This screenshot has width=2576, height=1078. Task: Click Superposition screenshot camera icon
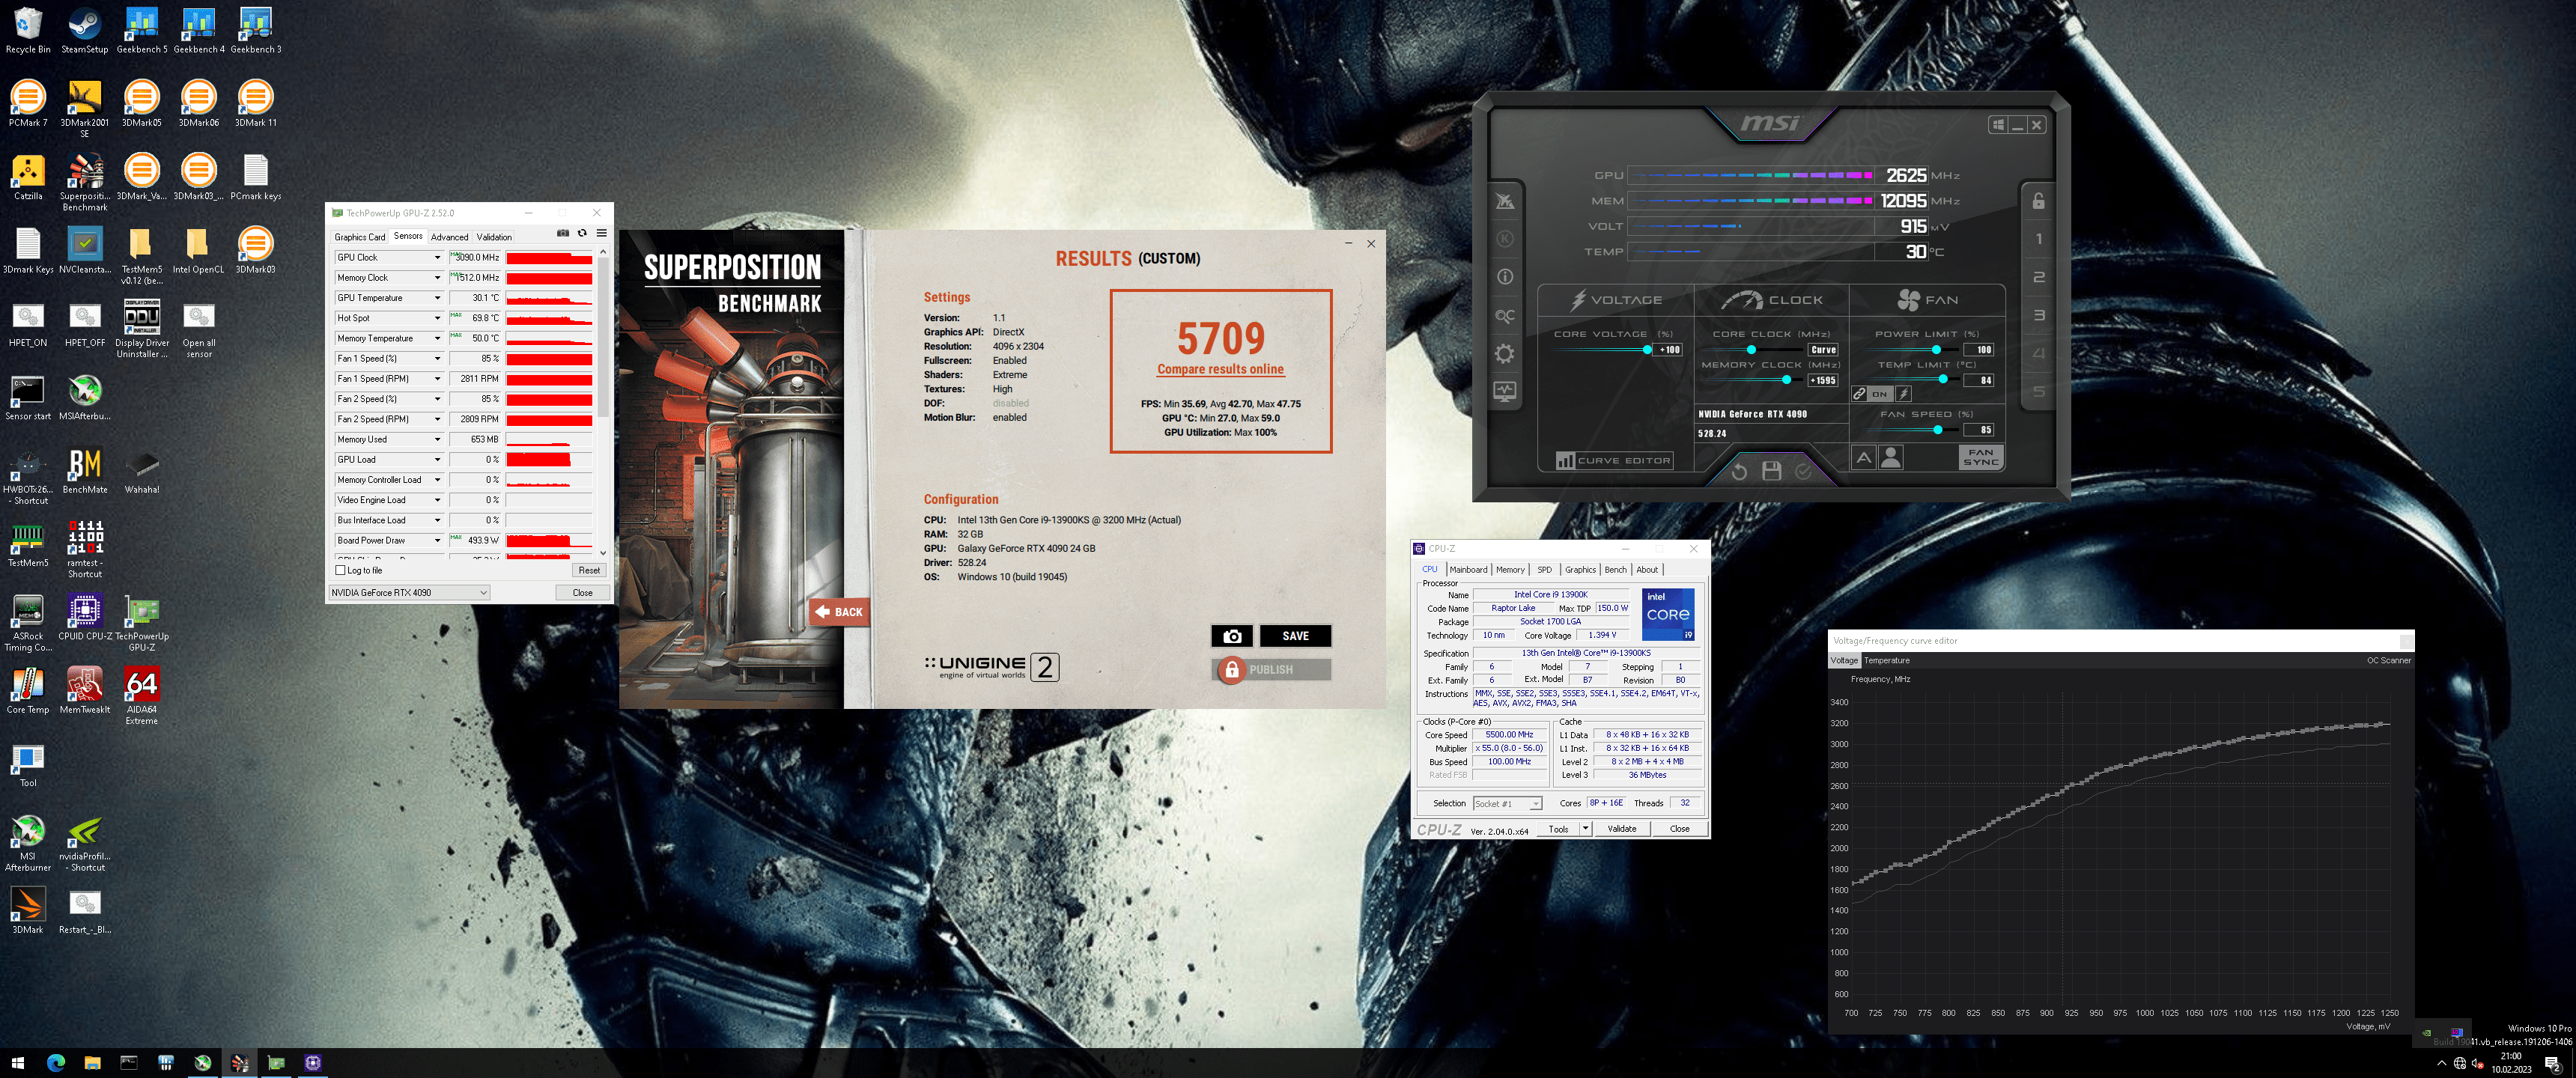coord(1231,636)
